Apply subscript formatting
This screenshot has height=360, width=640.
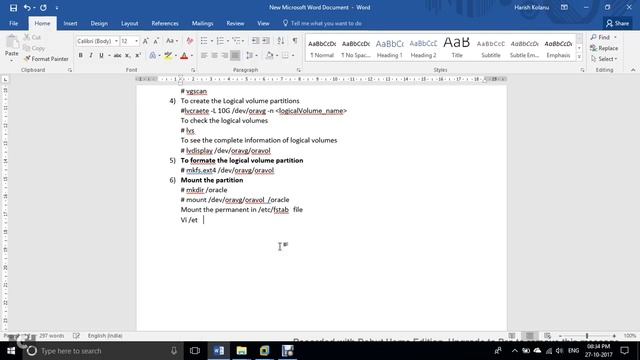pyautogui.click(x=128, y=55)
